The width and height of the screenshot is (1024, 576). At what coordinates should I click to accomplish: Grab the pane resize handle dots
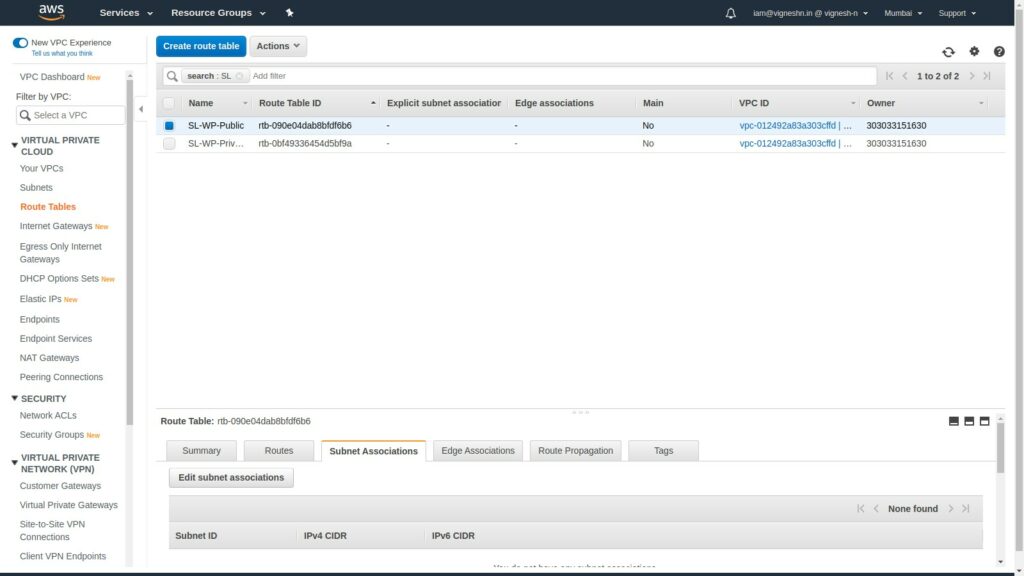pos(580,412)
